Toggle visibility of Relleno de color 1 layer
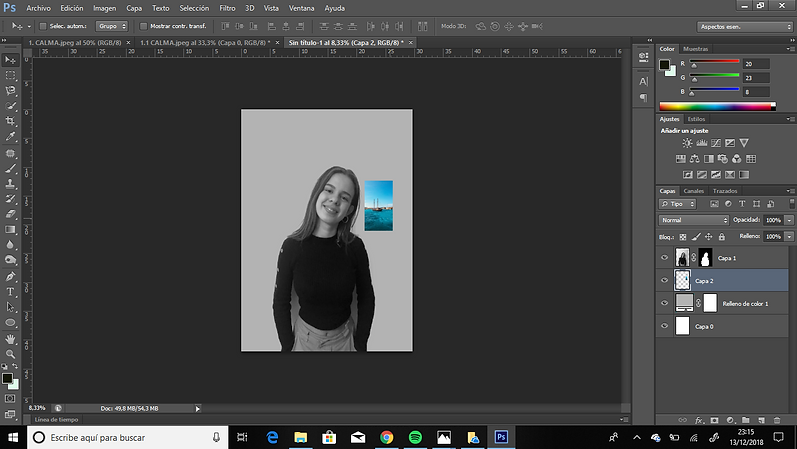This screenshot has width=797, height=449. [664, 303]
